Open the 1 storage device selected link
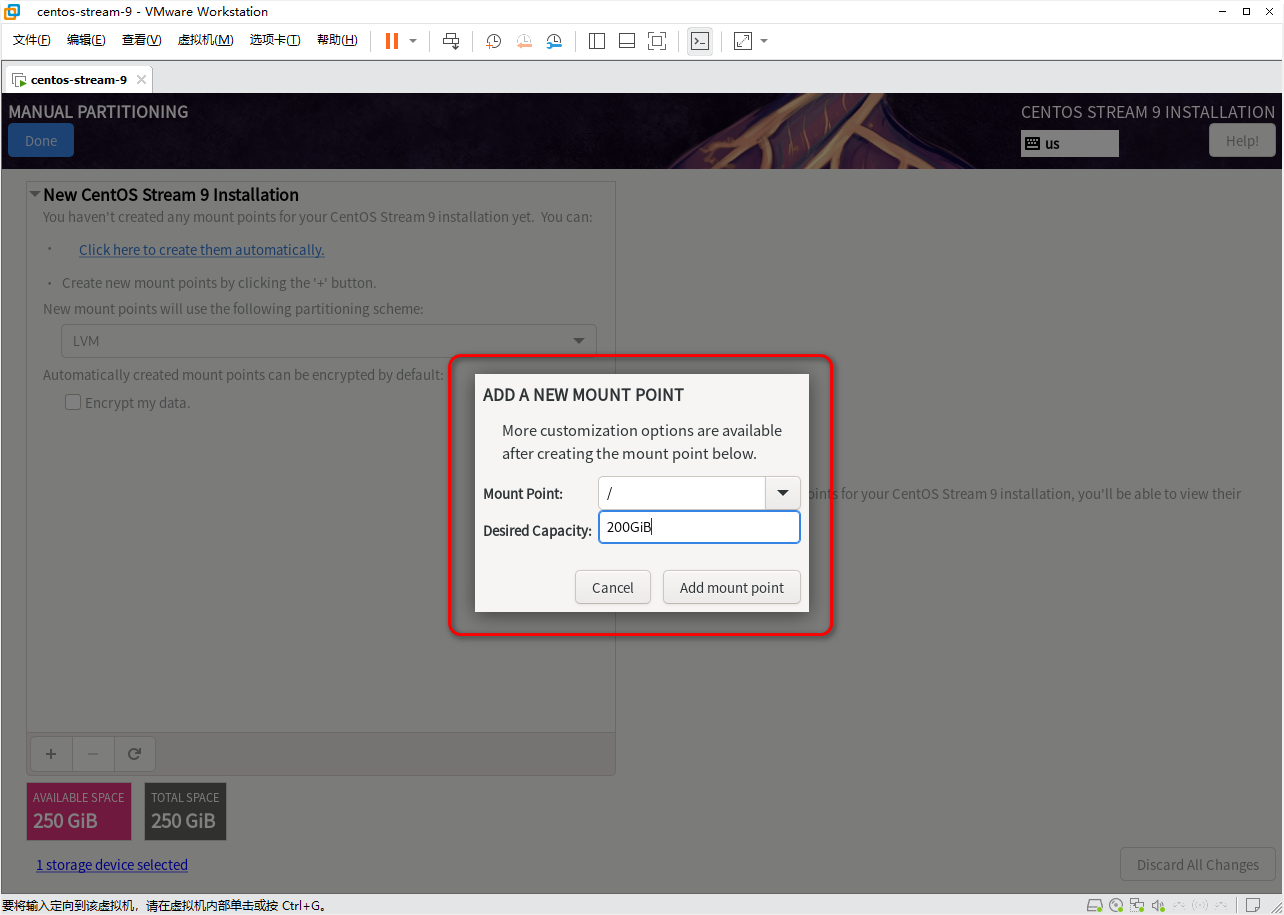The width and height of the screenshot is (1284, 915). tap(112, 865)
